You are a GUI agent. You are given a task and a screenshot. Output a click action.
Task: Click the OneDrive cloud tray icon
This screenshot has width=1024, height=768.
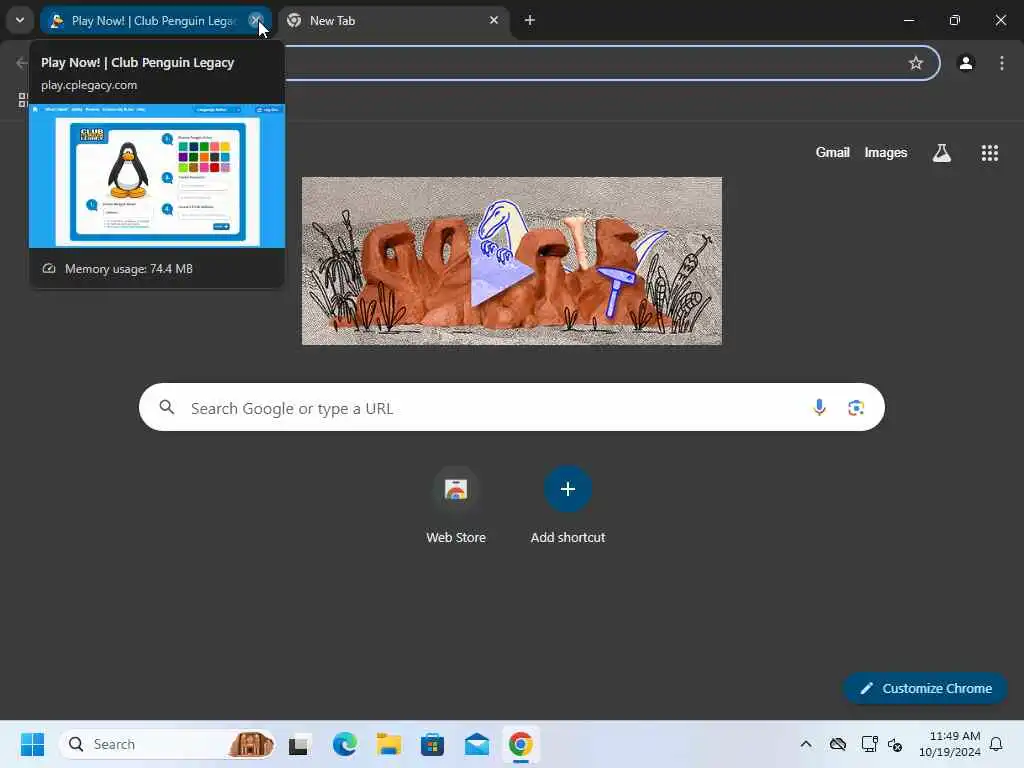point(837,744)
